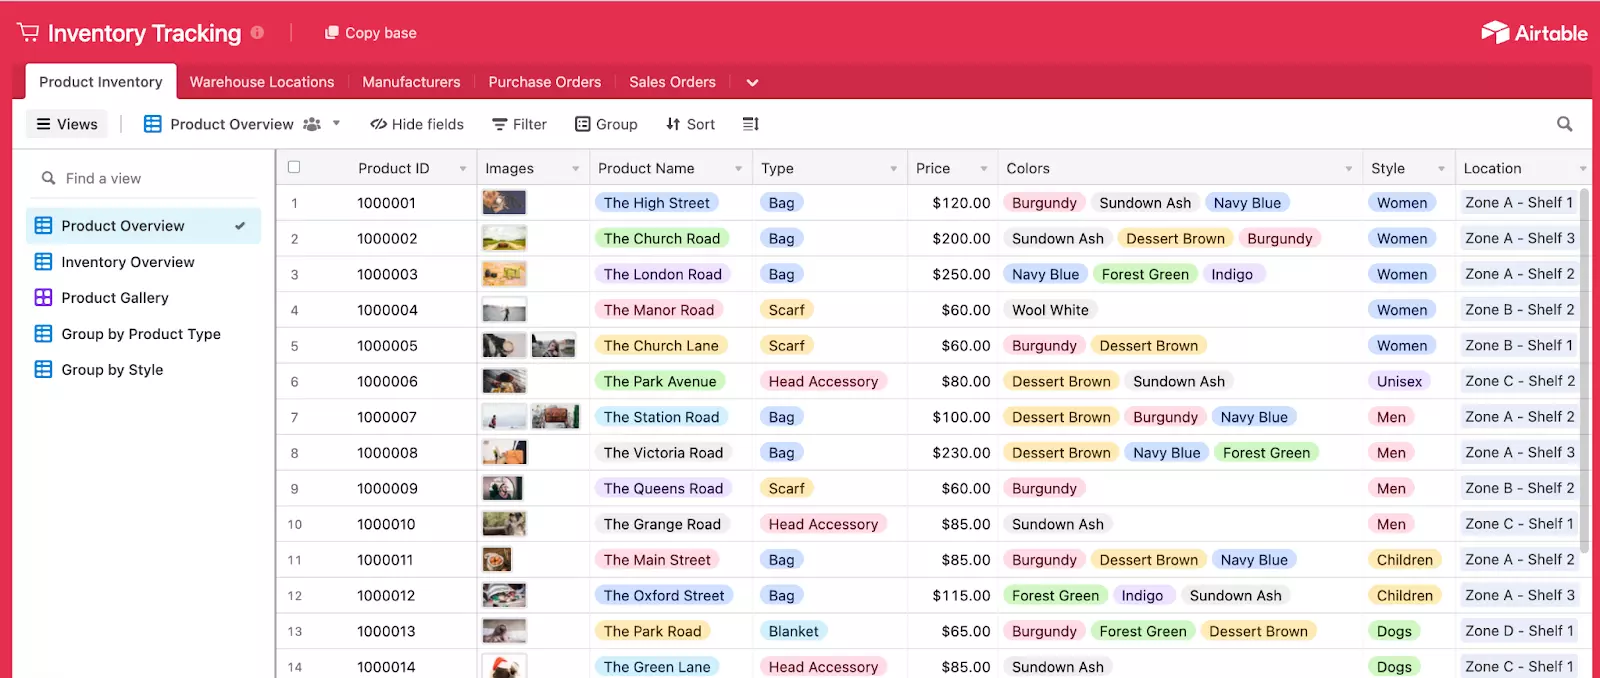Image resolution: width=1600 pixels, height=678 pixels.
Task: Click the magnifier icon in Find a view
Action: point(48,178)
